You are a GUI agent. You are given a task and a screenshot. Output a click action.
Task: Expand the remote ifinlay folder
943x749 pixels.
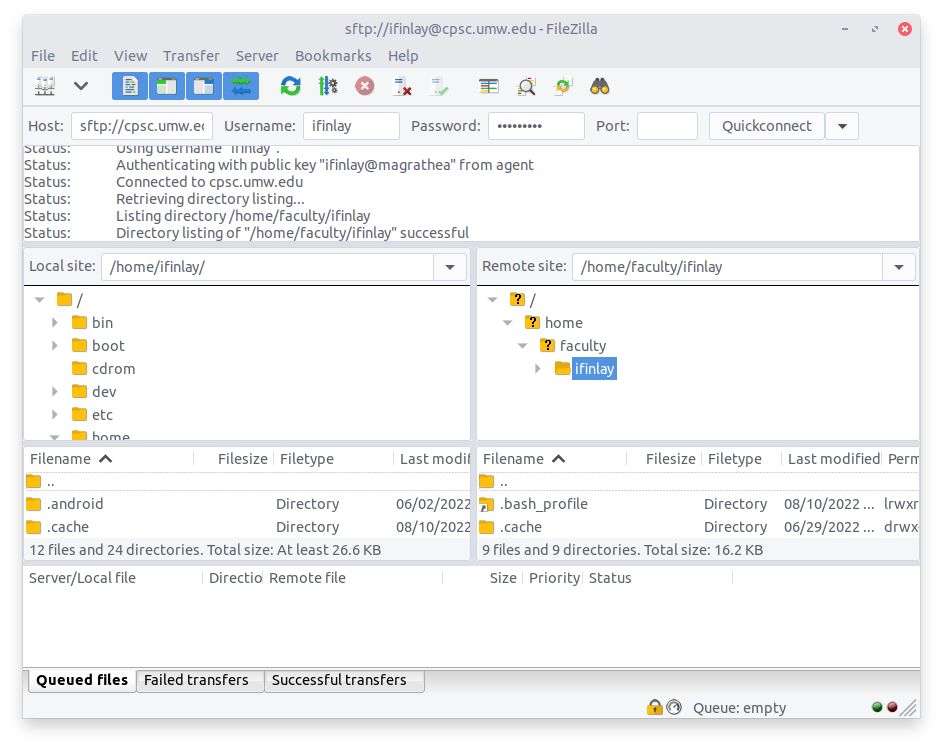[x=538, y=369]
